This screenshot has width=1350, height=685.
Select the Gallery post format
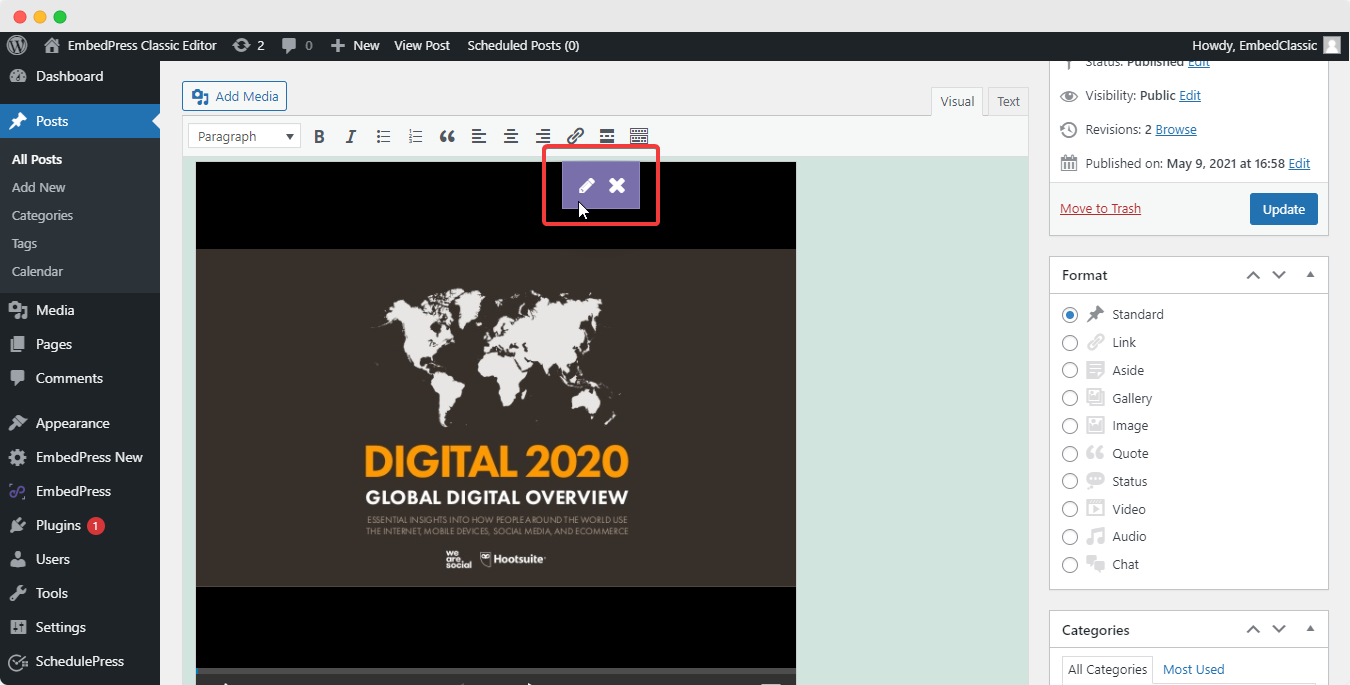point(1070,398)
